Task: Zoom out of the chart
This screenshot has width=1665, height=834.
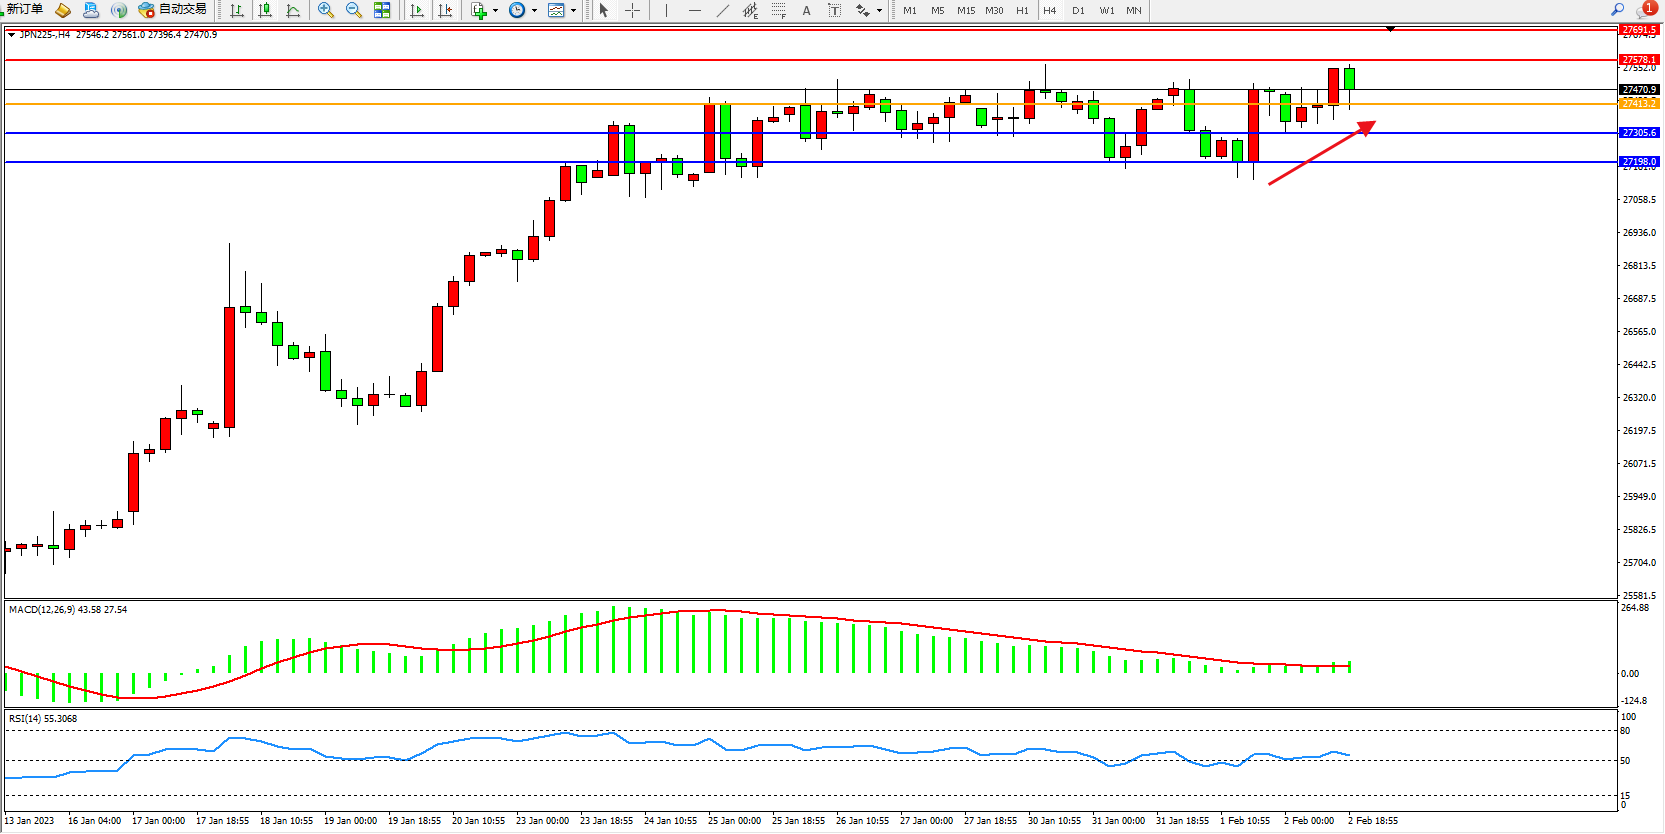Action: 354,10
